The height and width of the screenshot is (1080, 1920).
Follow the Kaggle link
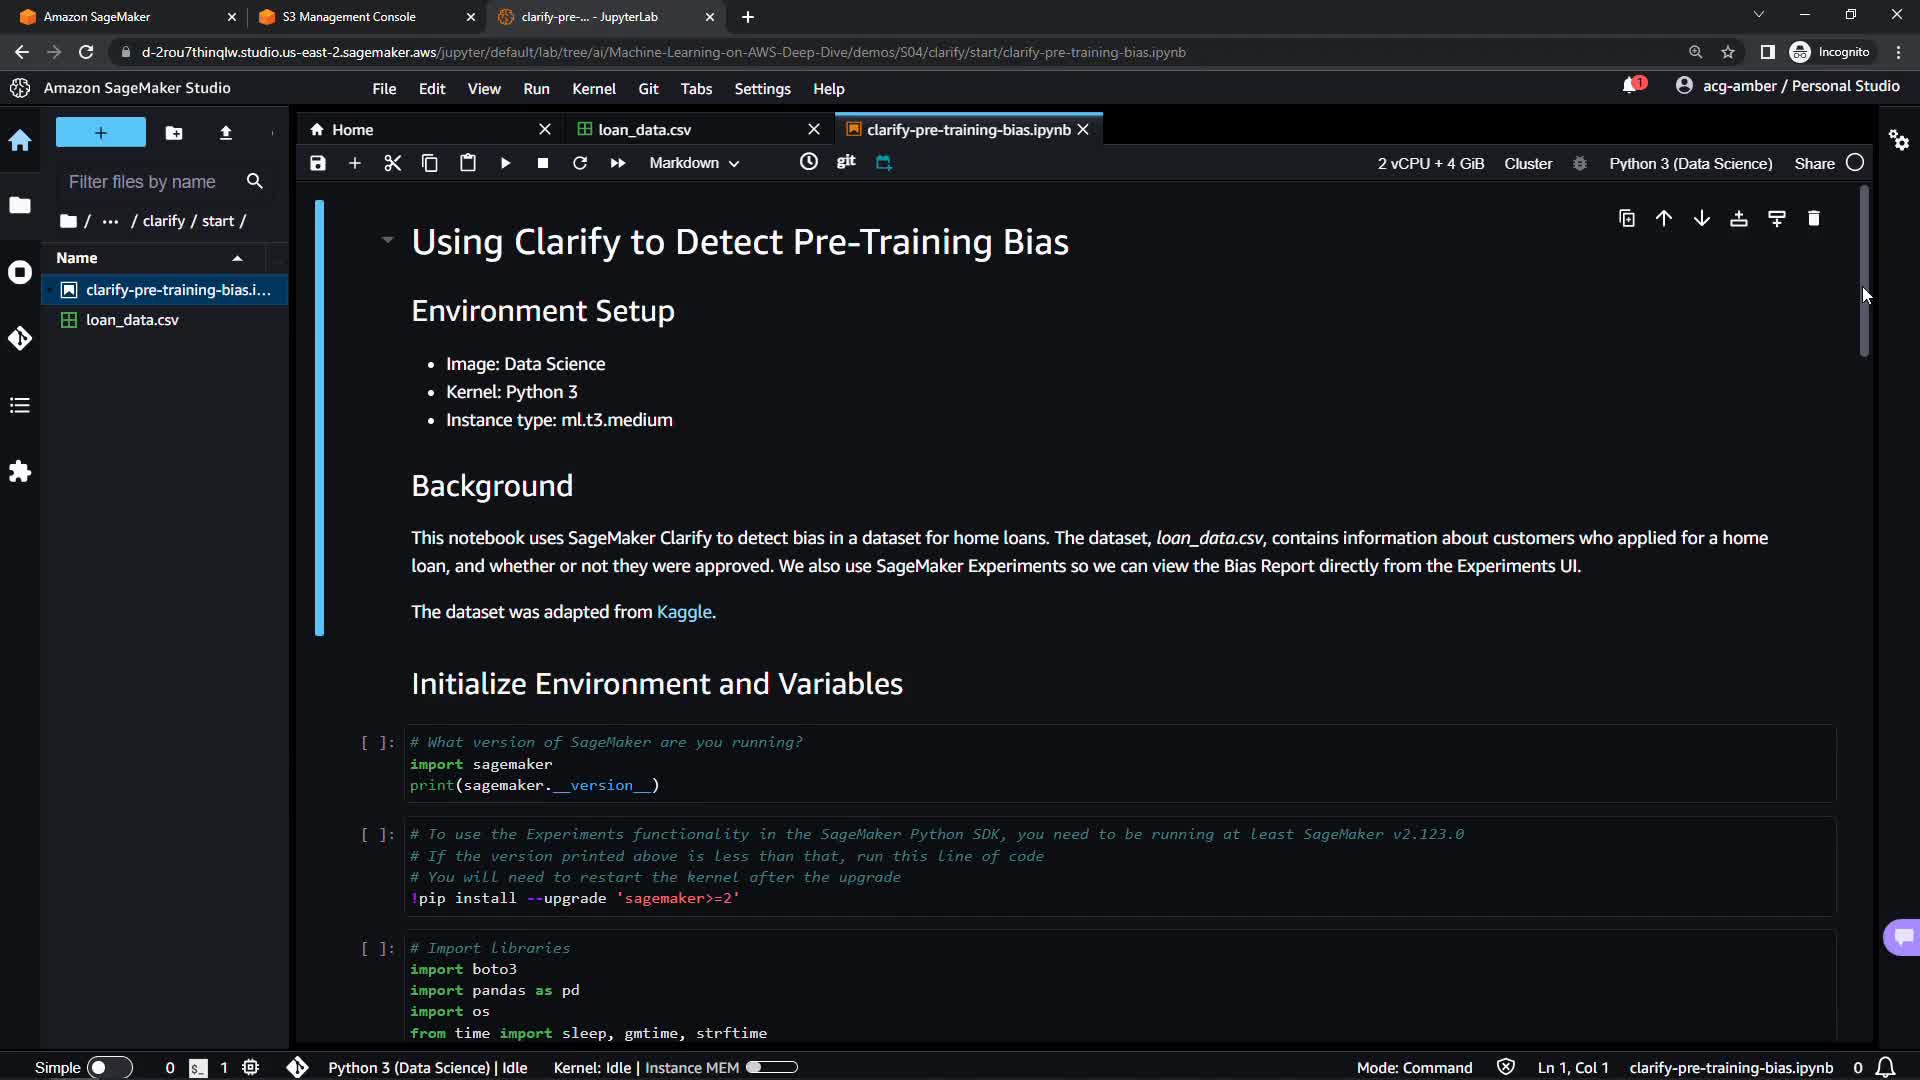tap(684, 612)
